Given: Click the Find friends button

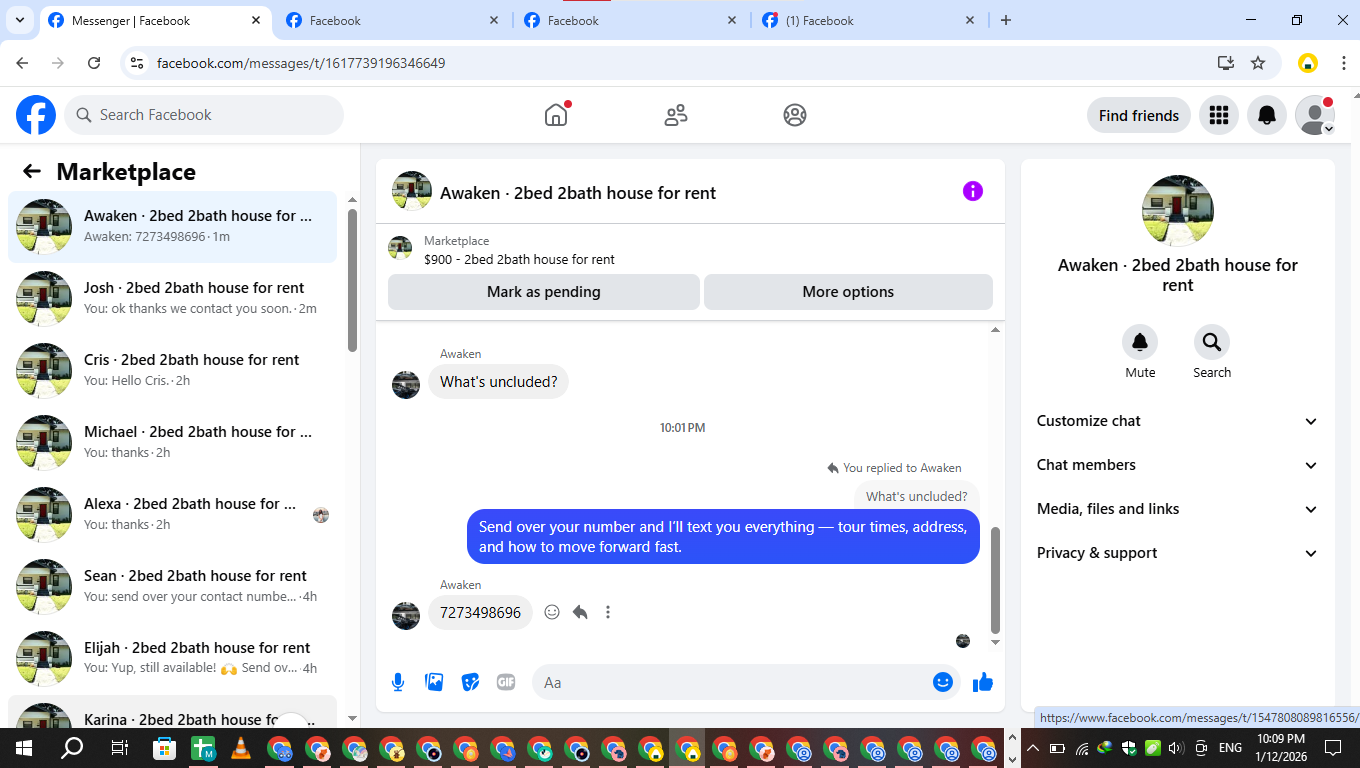Looking at the screenshot, I should click(1138, 115).
